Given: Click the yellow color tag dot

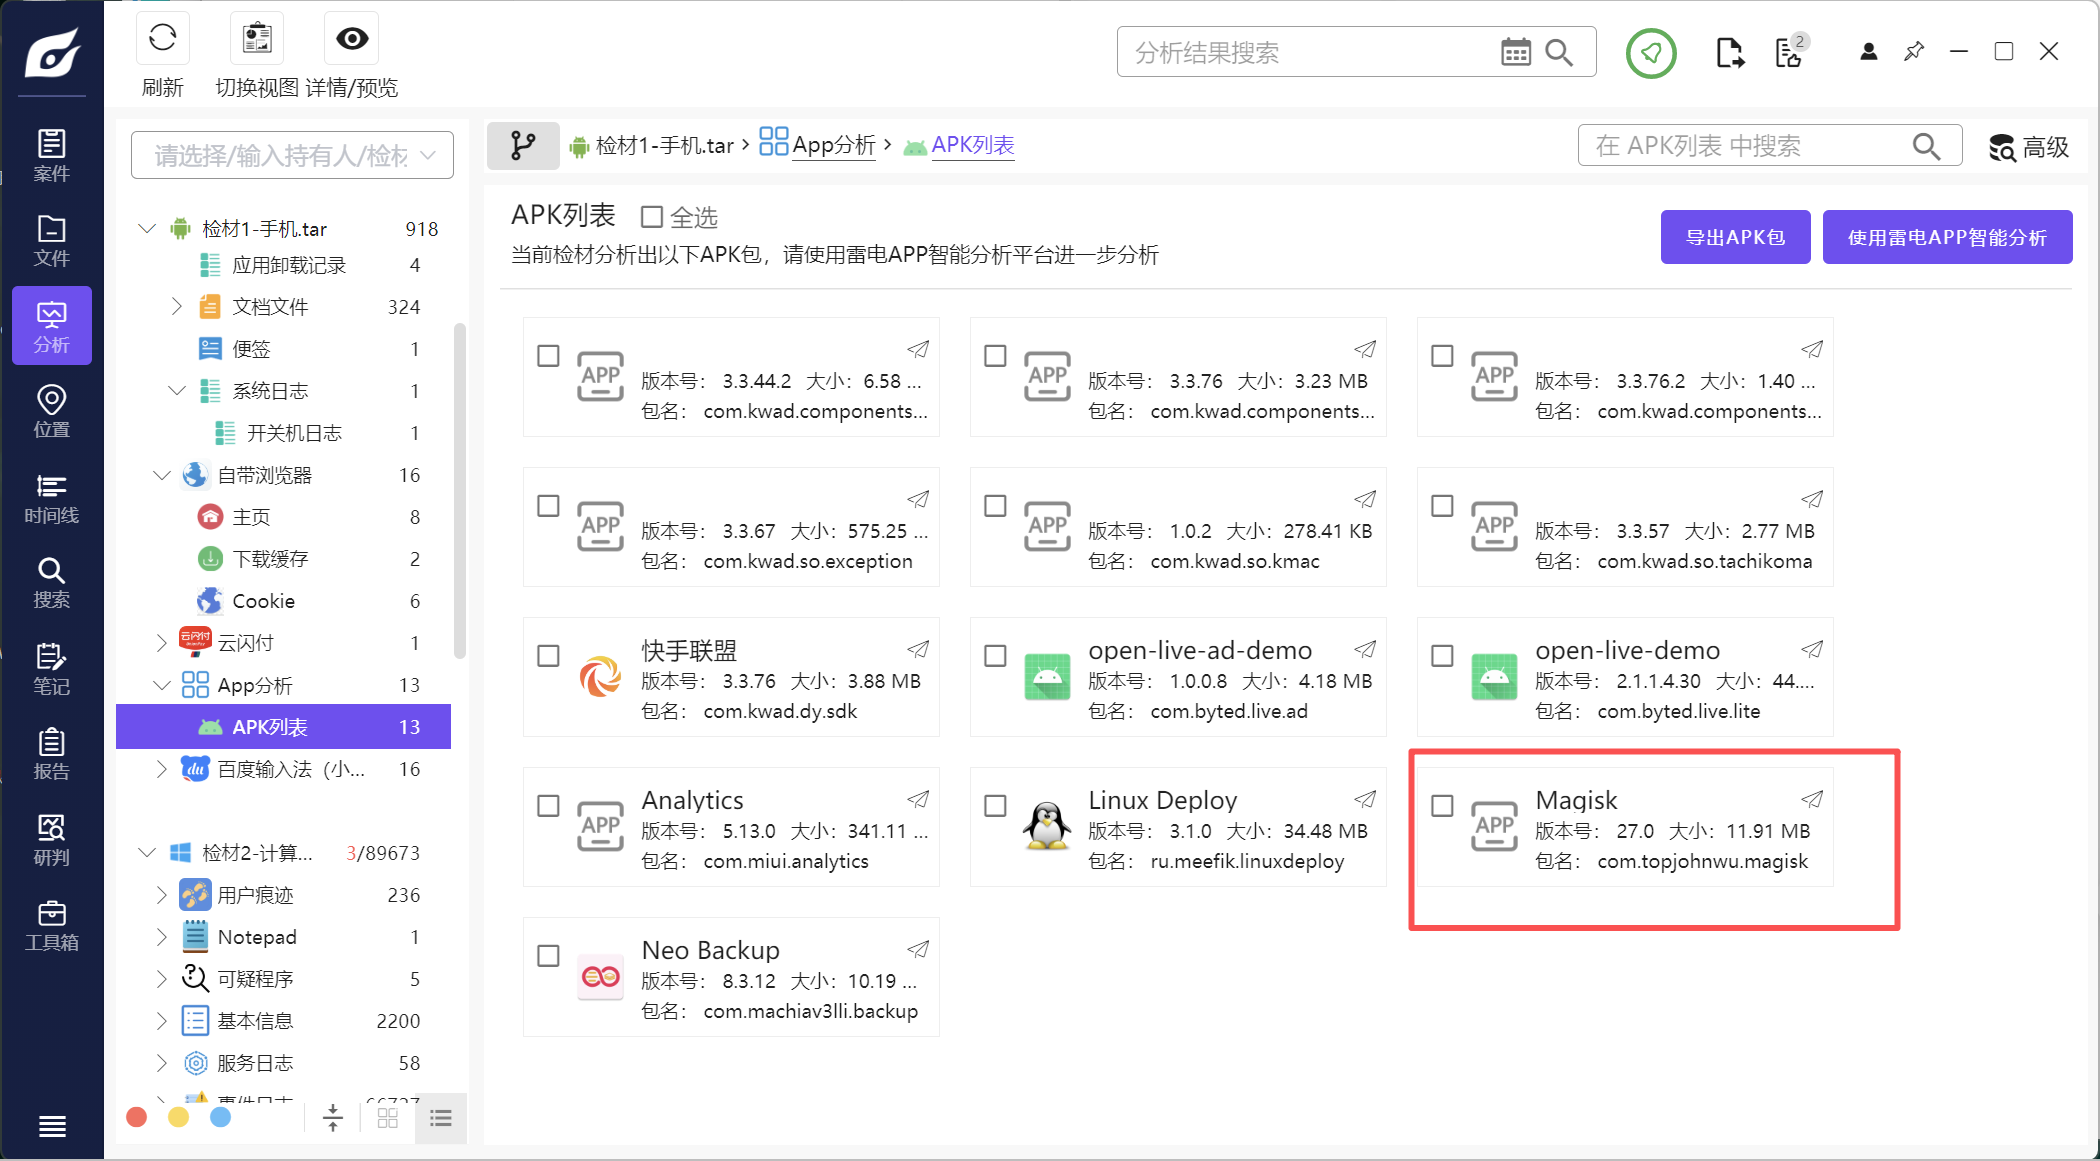Looking at the screenshot, I should 179,1117.
